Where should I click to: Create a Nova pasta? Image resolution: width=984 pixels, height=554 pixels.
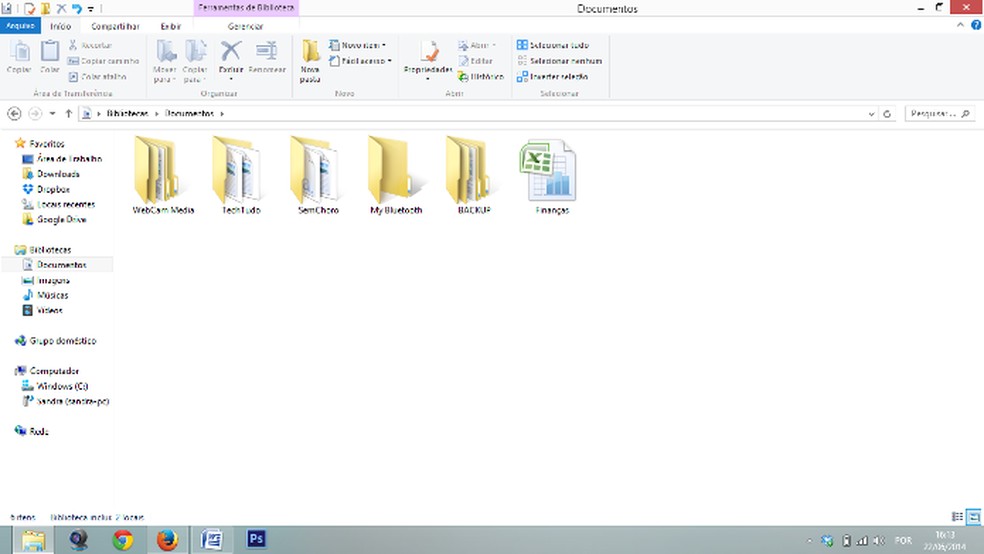pos(310,61)
